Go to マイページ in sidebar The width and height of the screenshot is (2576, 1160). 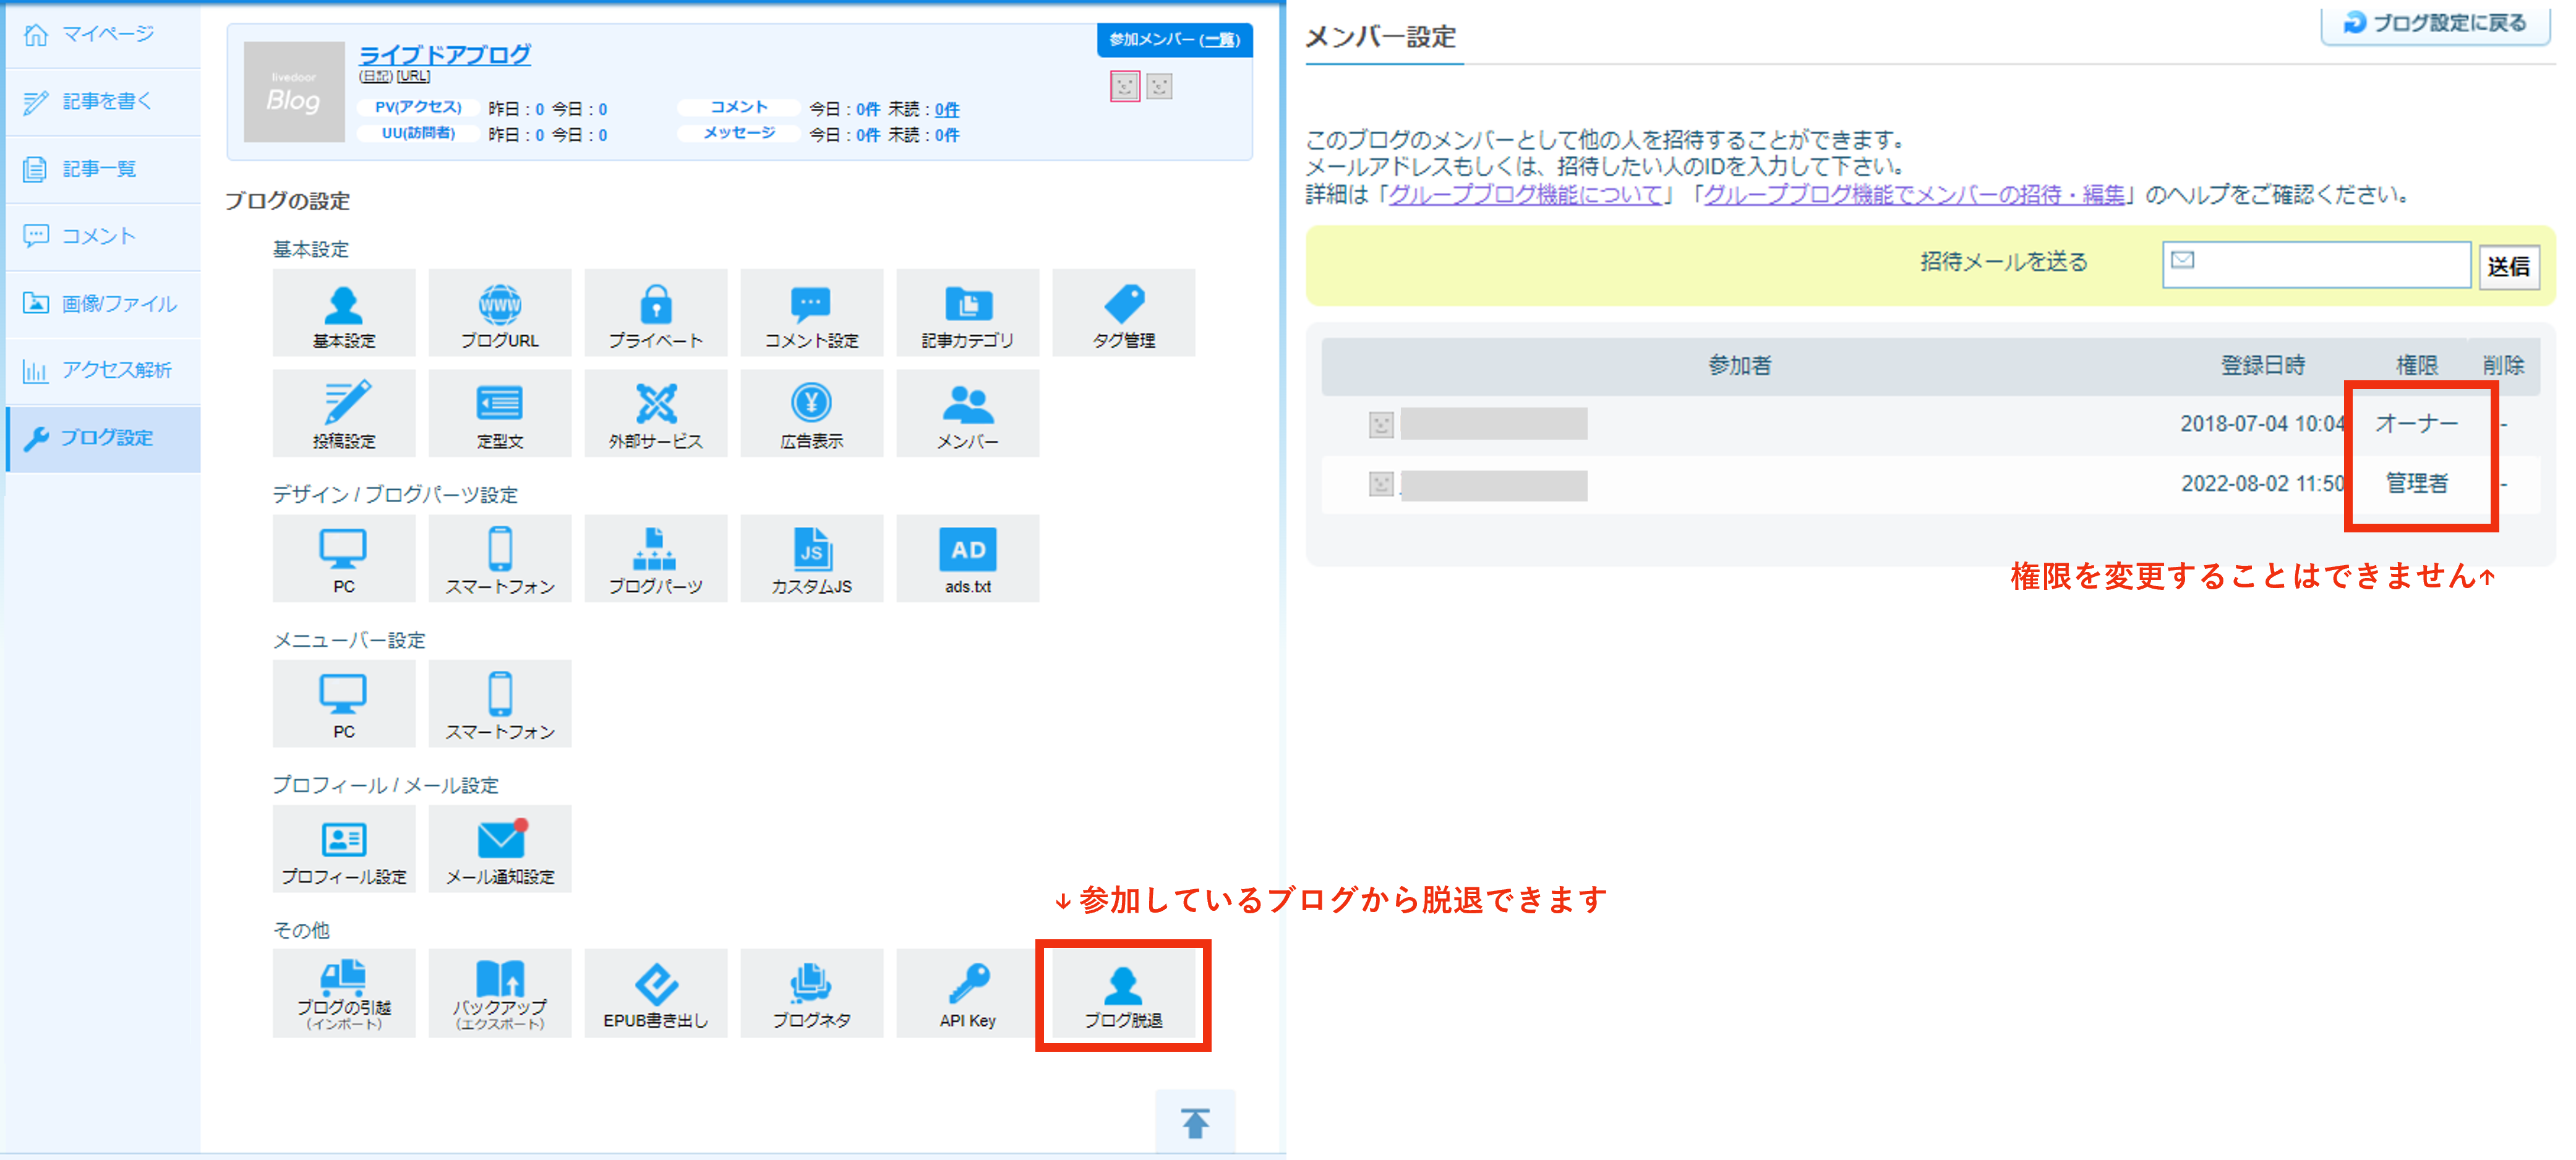click(103, 35)
